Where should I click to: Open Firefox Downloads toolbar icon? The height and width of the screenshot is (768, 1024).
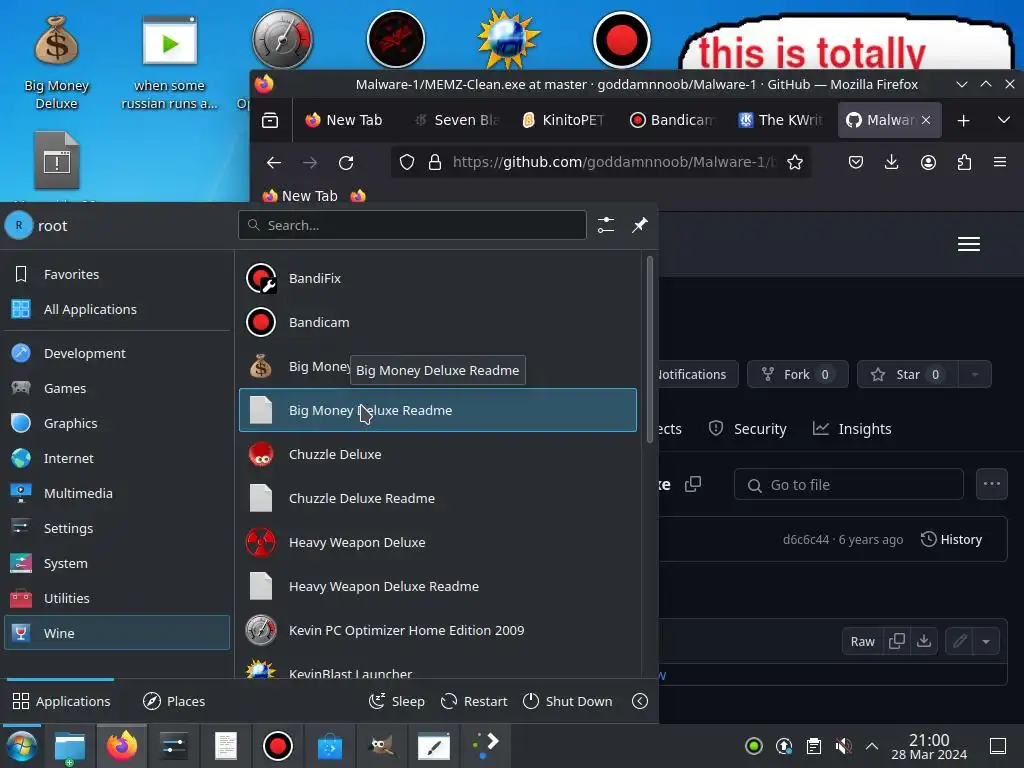(x=891, y=162)
